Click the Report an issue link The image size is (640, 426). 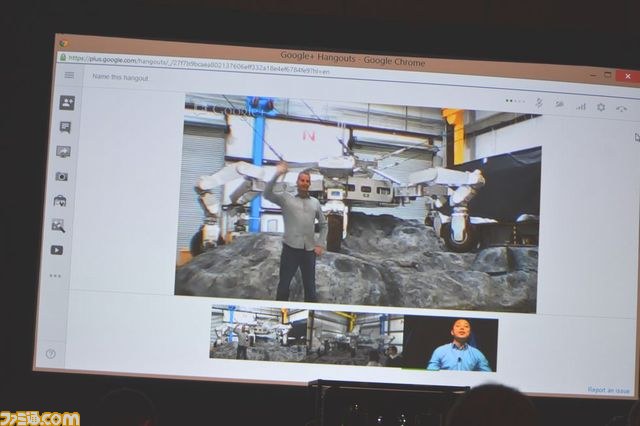(x=608, y=390)
